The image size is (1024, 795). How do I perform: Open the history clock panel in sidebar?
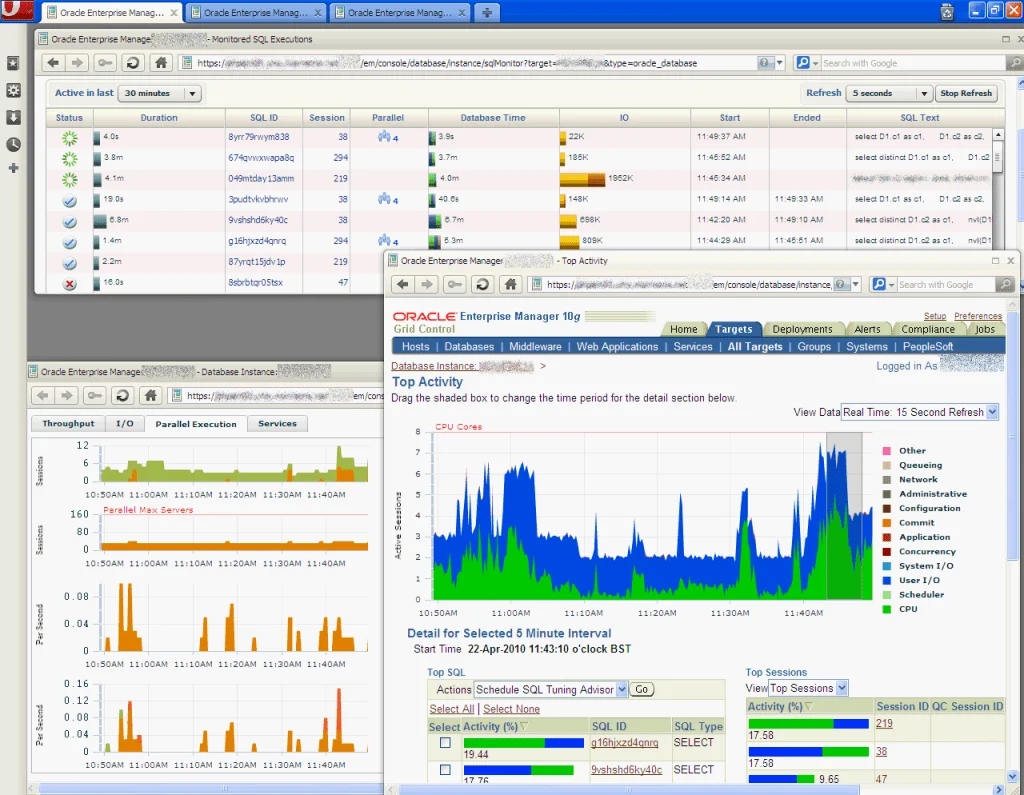coord(13,144)
